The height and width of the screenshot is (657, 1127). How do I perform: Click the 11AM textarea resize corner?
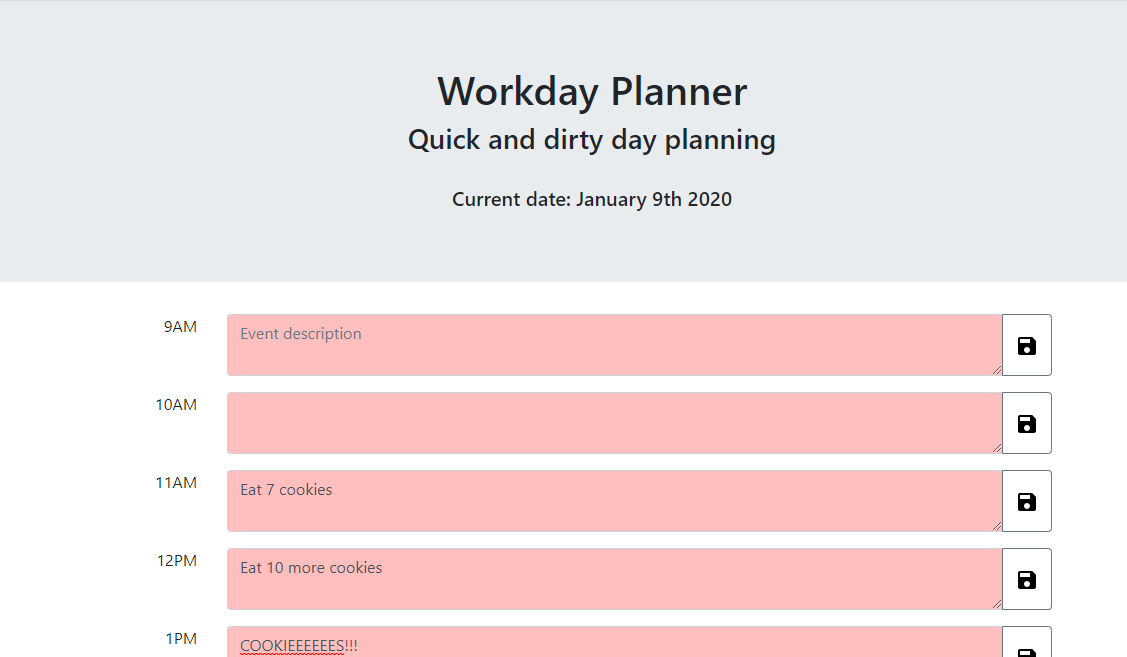(996, 525)
